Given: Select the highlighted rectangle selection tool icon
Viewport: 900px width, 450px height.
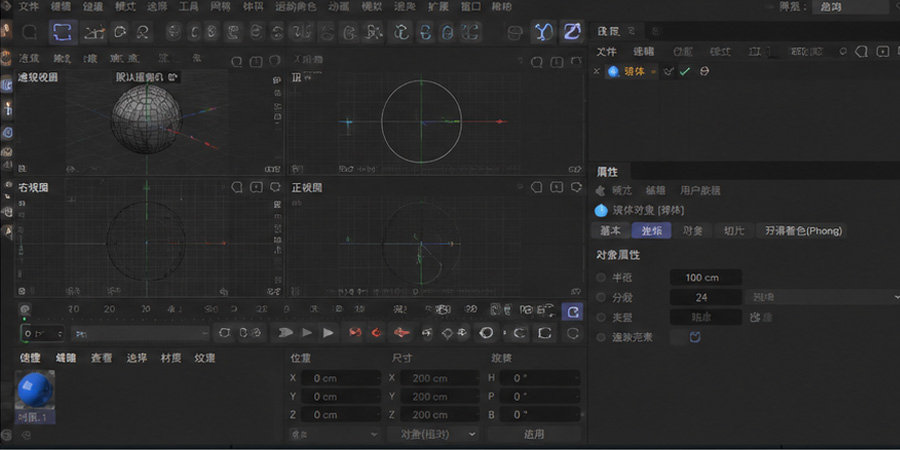Looking at the screenshot, I should [62, 32].
